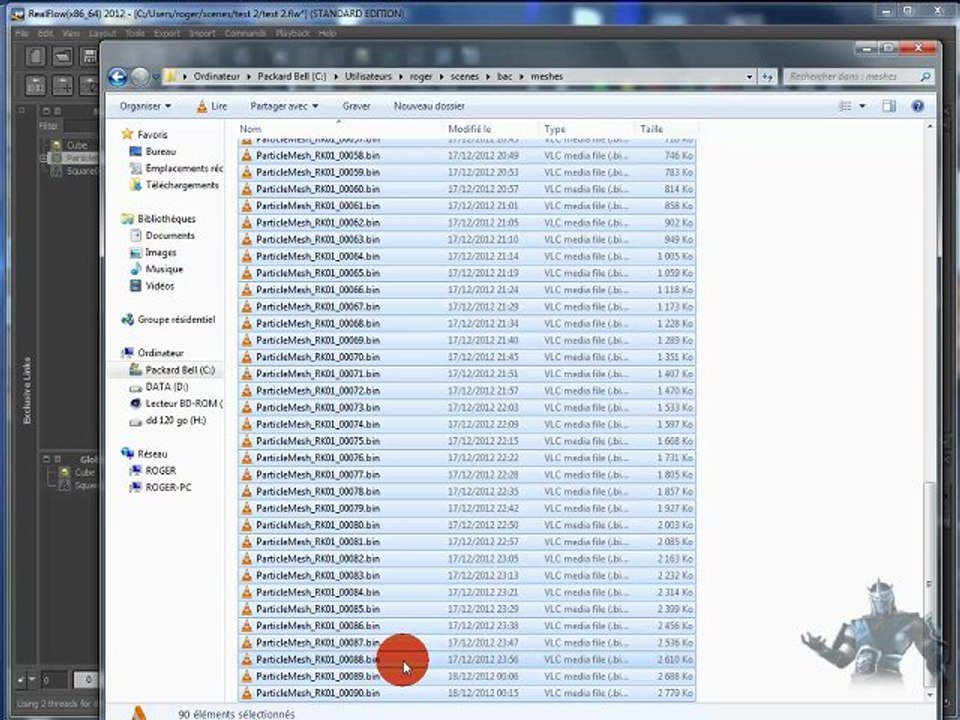Click the 2 779 Ko size cell

click(x=675, y=693)
